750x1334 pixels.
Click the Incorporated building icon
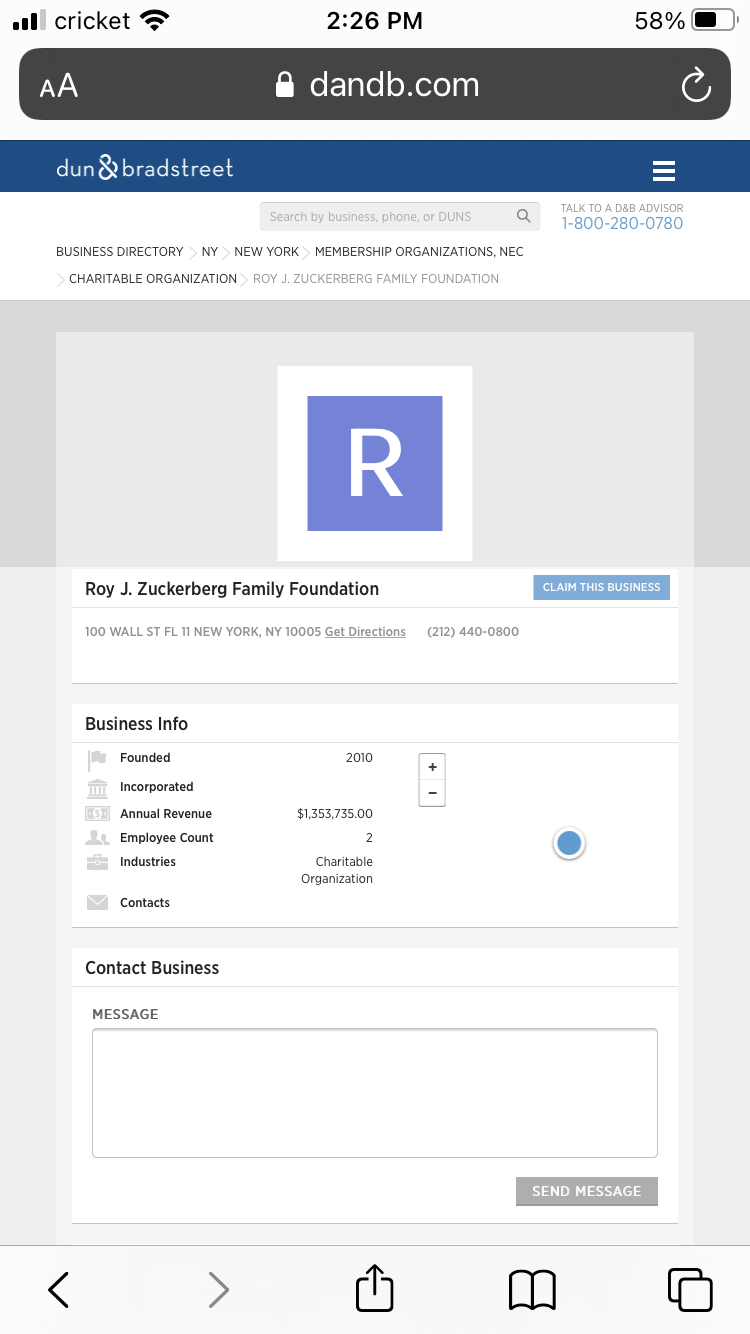pyautogui.click(x=97, y=787)
